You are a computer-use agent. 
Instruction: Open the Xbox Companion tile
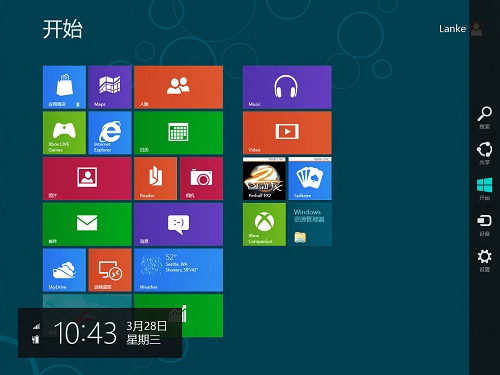(264, 224)
